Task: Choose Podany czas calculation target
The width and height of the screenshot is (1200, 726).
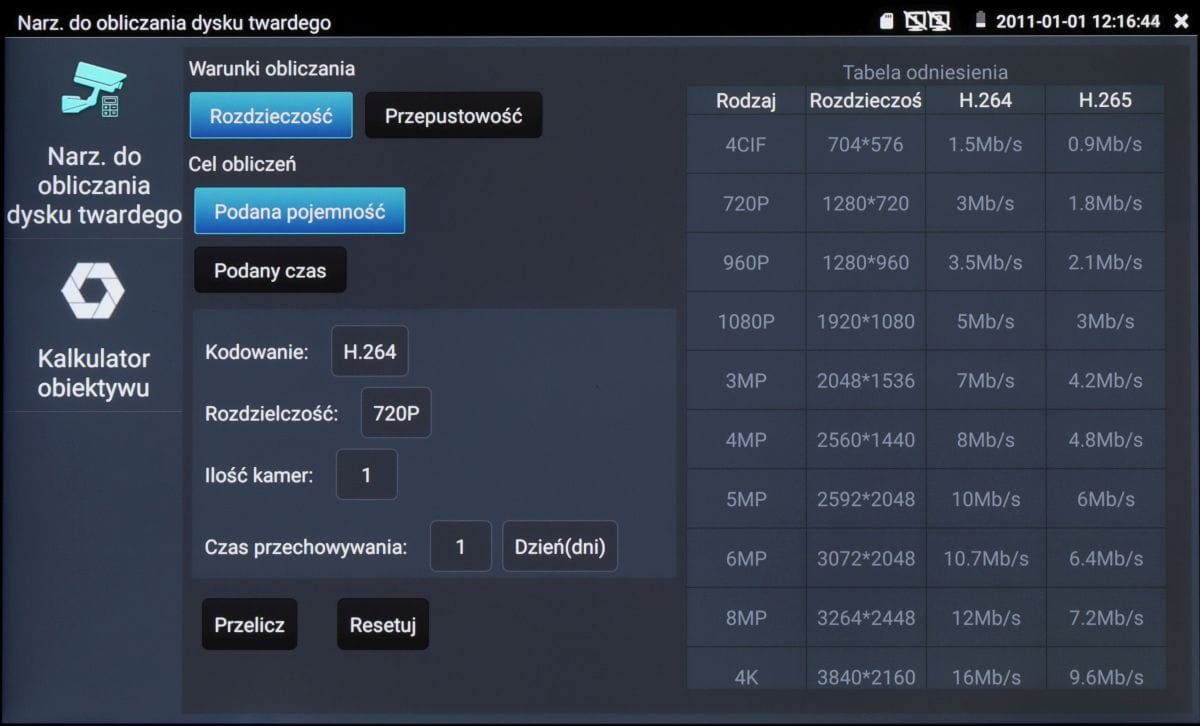Action: point(270,270)
